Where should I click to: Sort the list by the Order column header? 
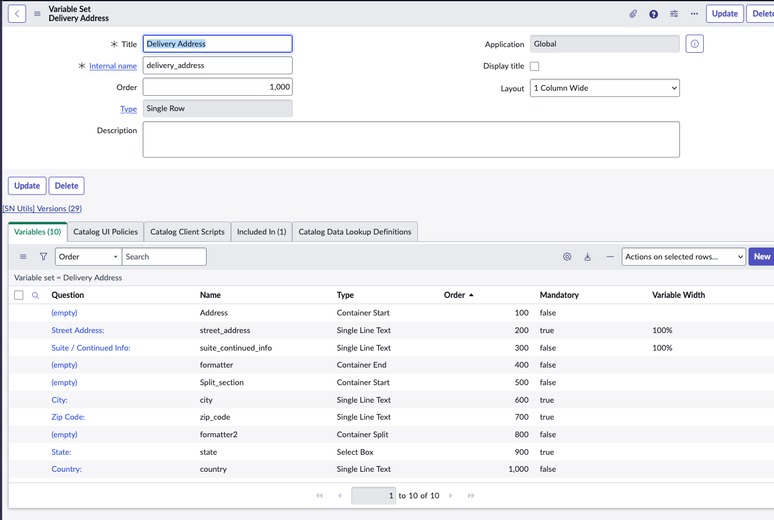click(455, 295)
